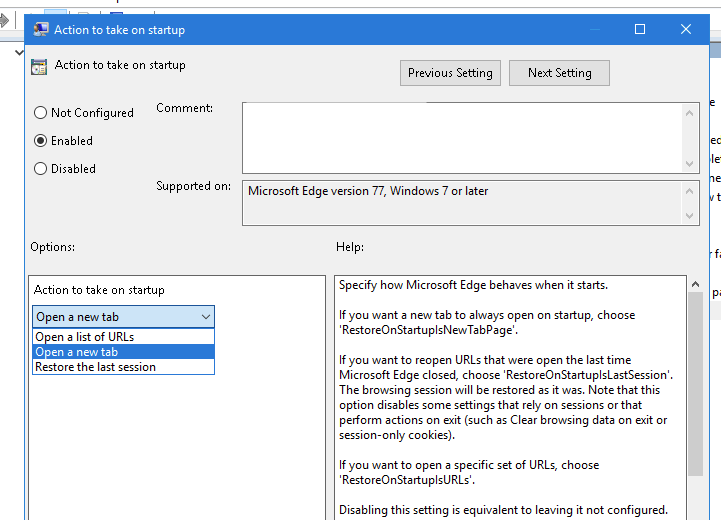This screenshot has width=721, height=520.
Task: Go to Previous Setting
Action: point(450,73)
